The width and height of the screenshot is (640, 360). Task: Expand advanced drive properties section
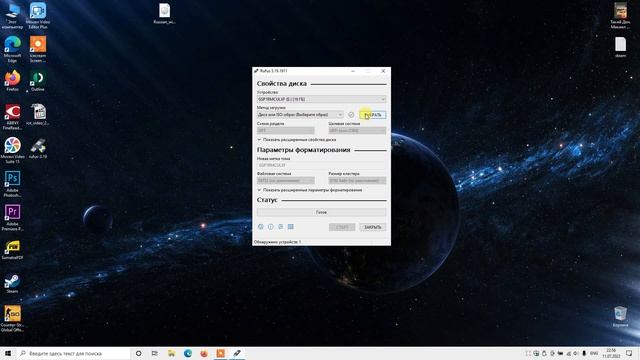297,140
